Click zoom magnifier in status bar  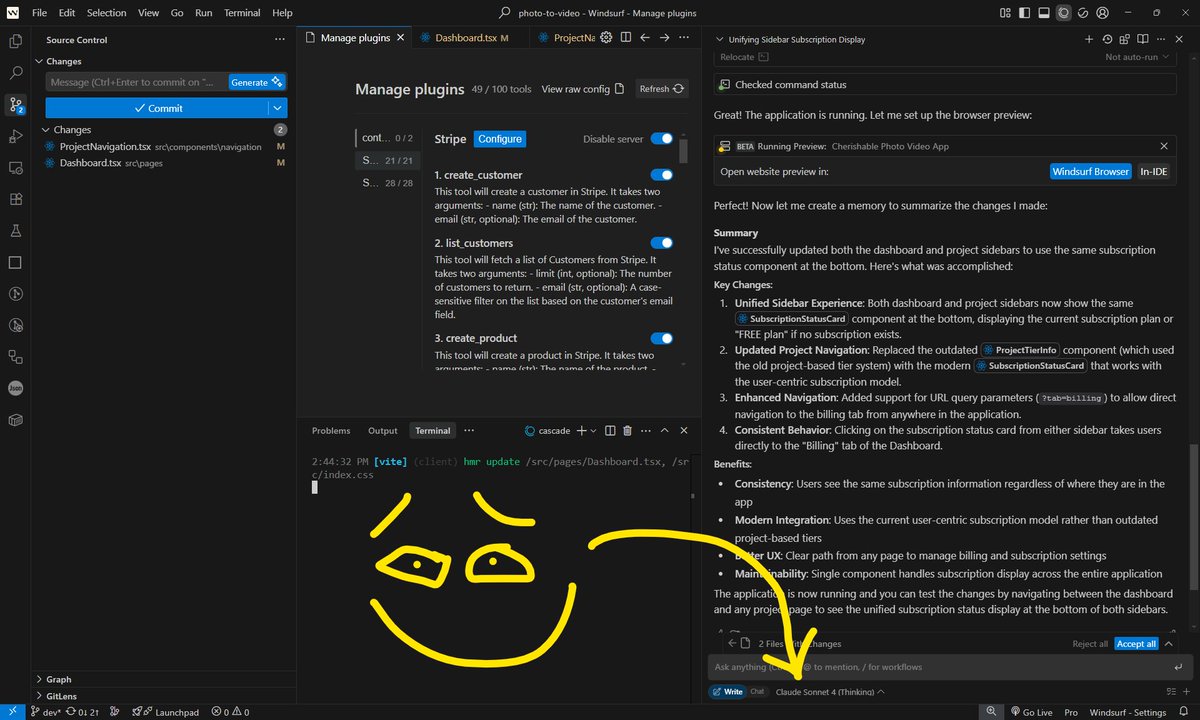[991, 712]
